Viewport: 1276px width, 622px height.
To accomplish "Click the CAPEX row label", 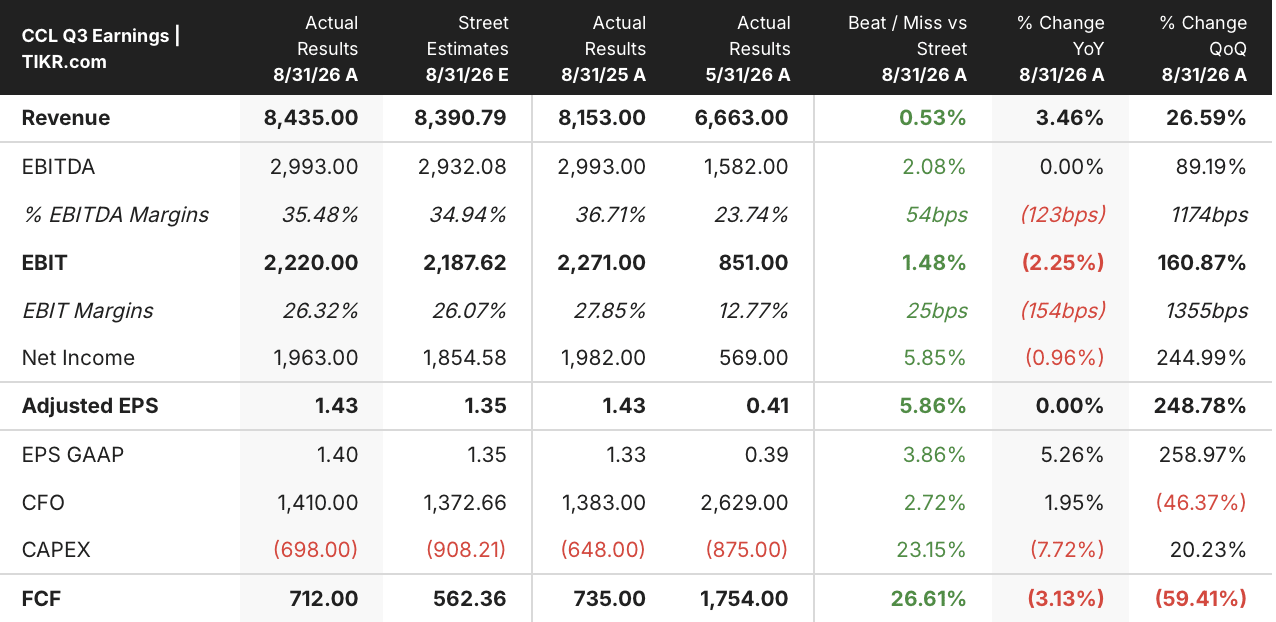I will click(x=56, y=550).
